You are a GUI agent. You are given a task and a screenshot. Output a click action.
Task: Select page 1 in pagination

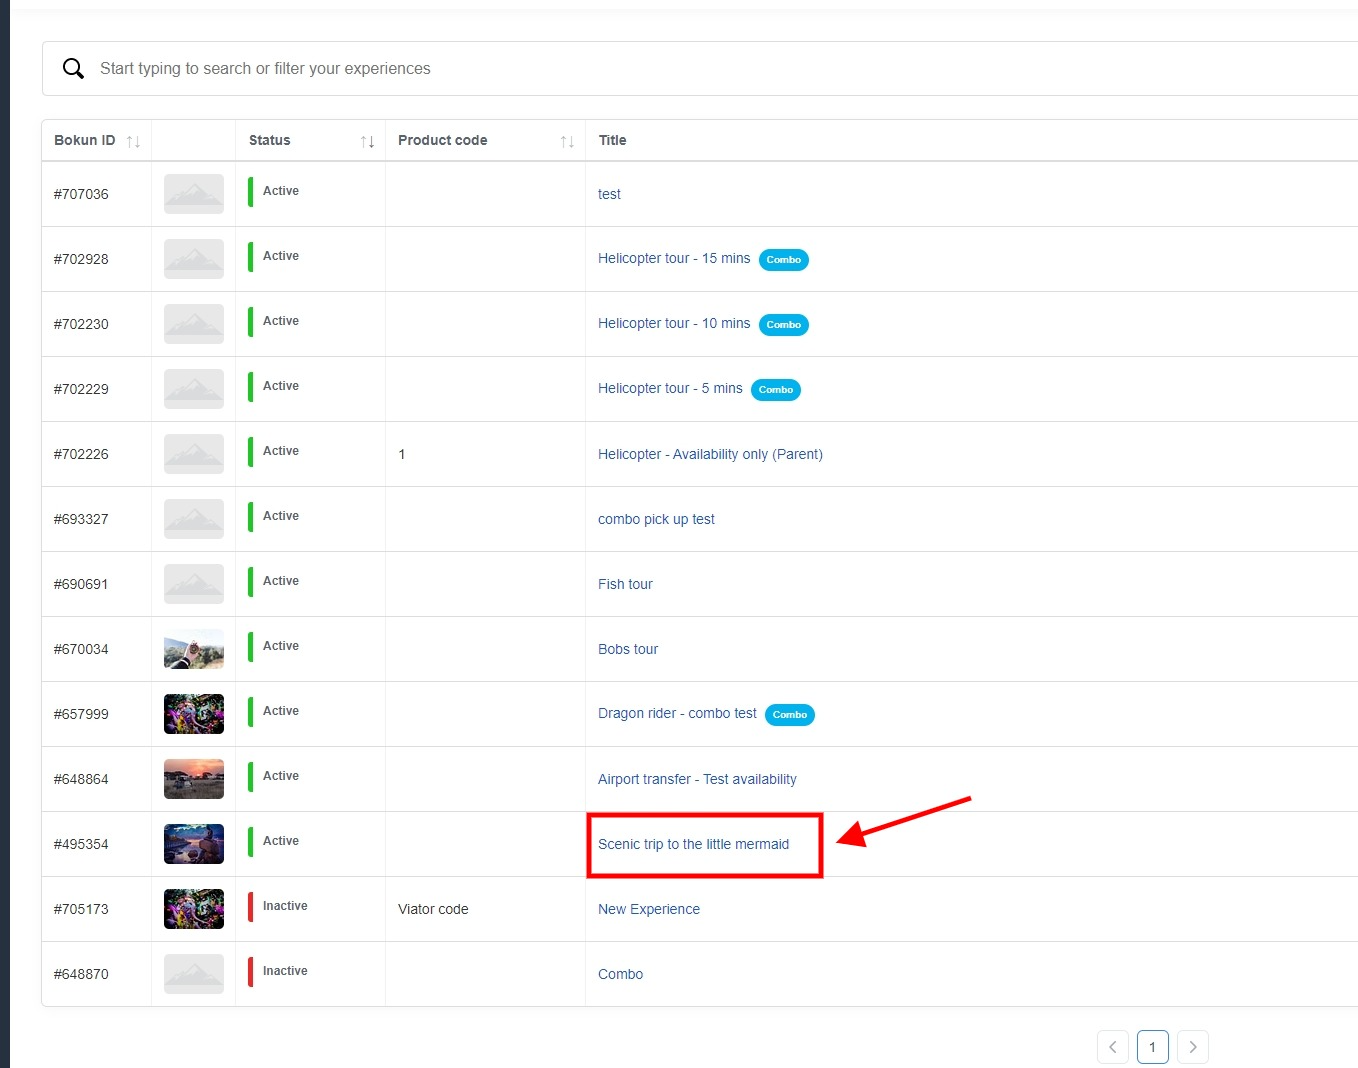(1152, 1047)
